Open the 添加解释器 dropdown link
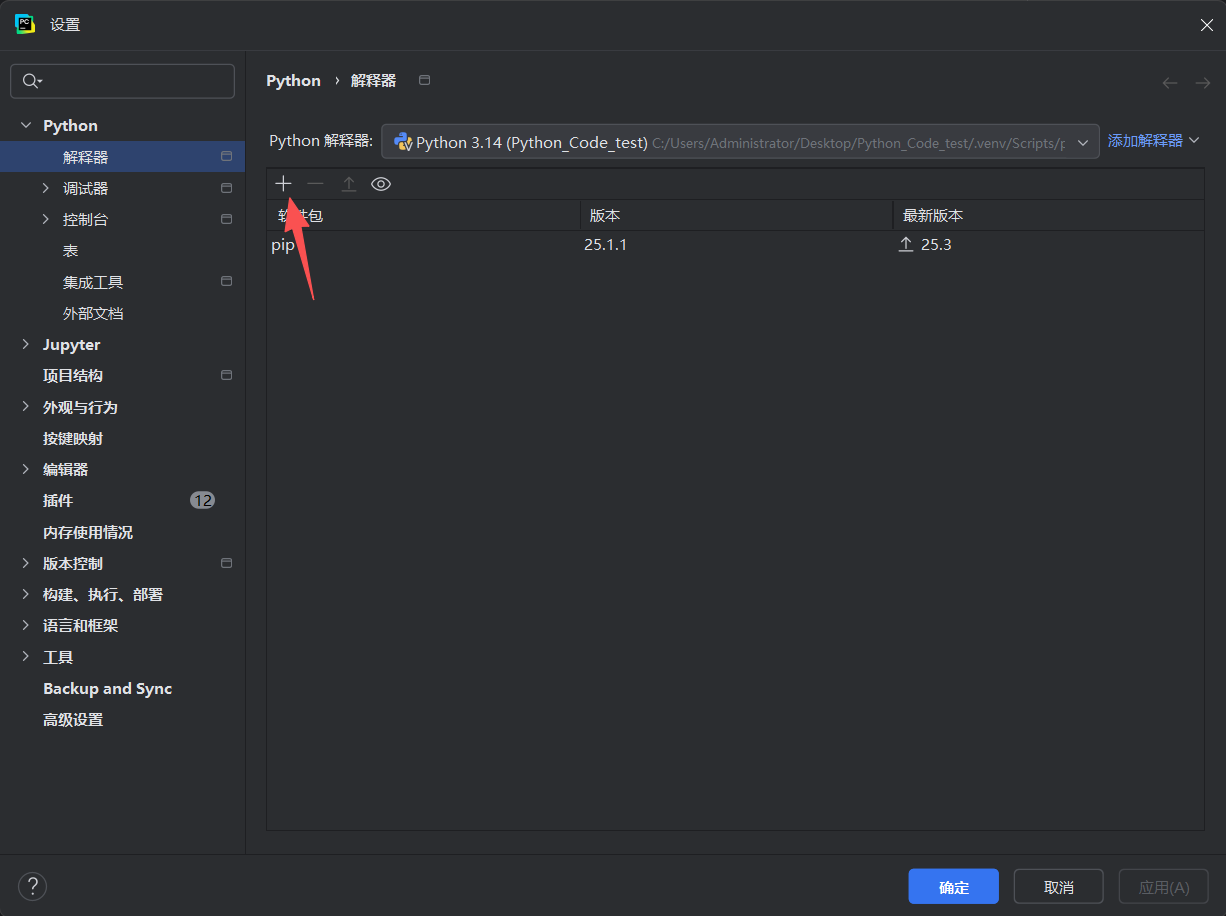 1153,141
